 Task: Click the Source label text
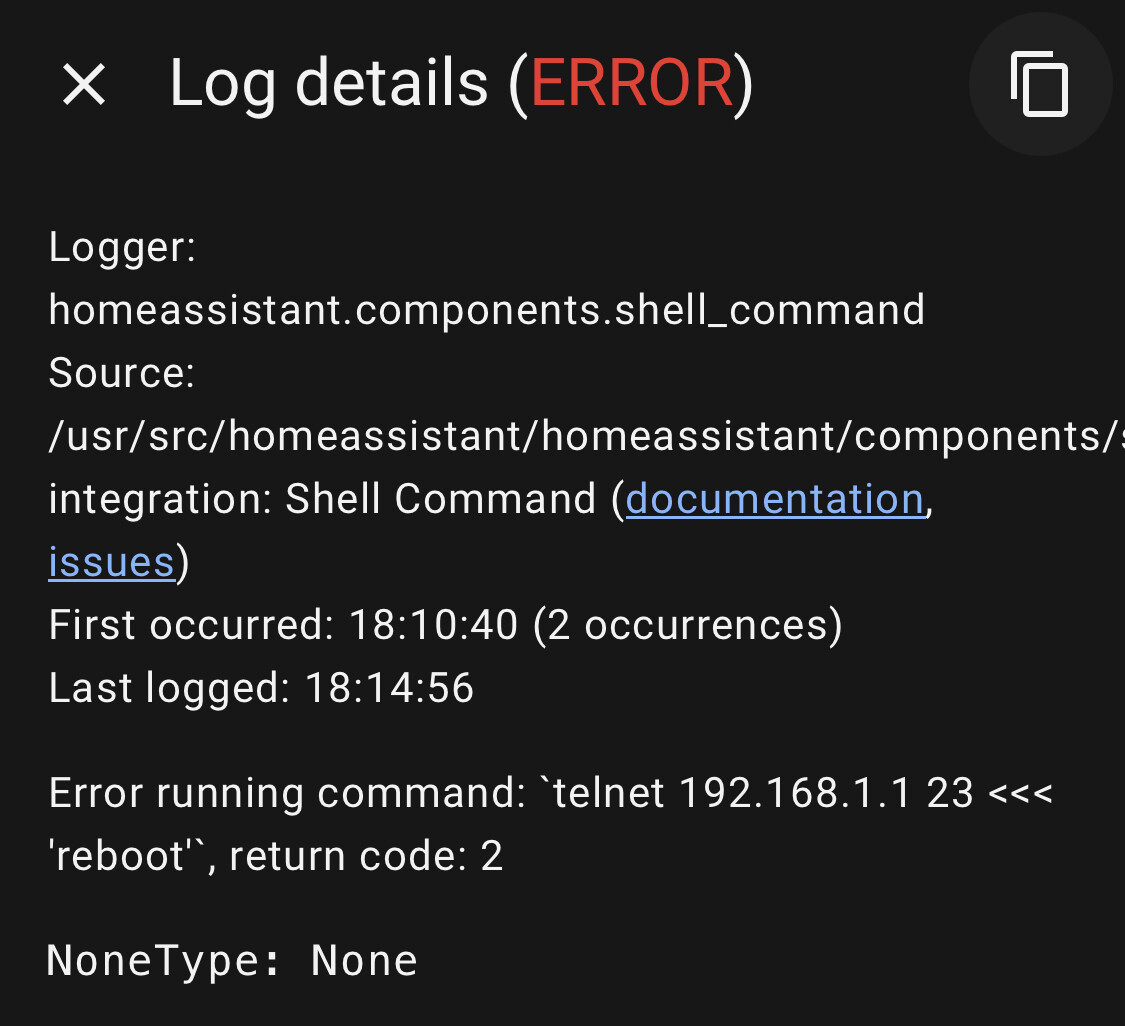click(121, 373)
